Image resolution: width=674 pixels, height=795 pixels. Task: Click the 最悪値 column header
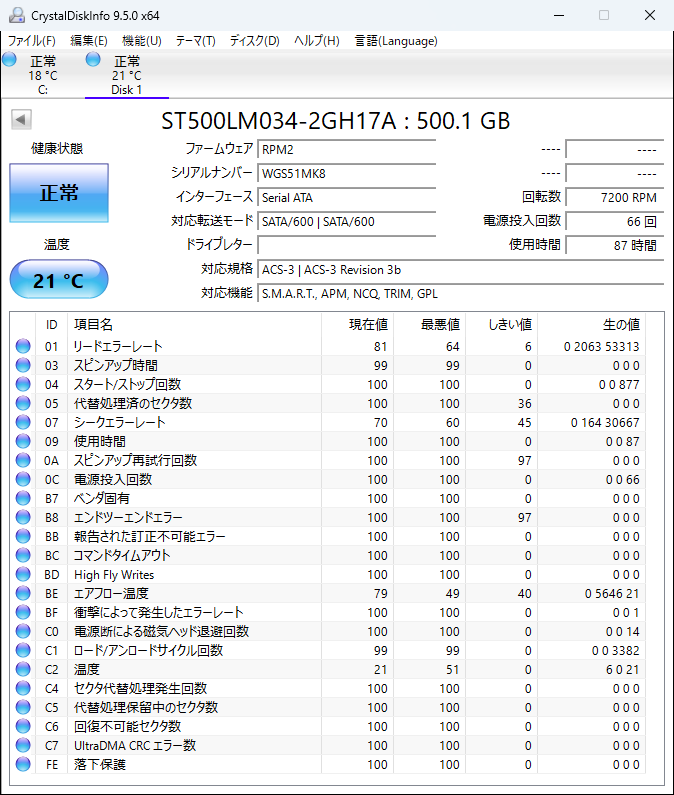[x=430, y=324]
